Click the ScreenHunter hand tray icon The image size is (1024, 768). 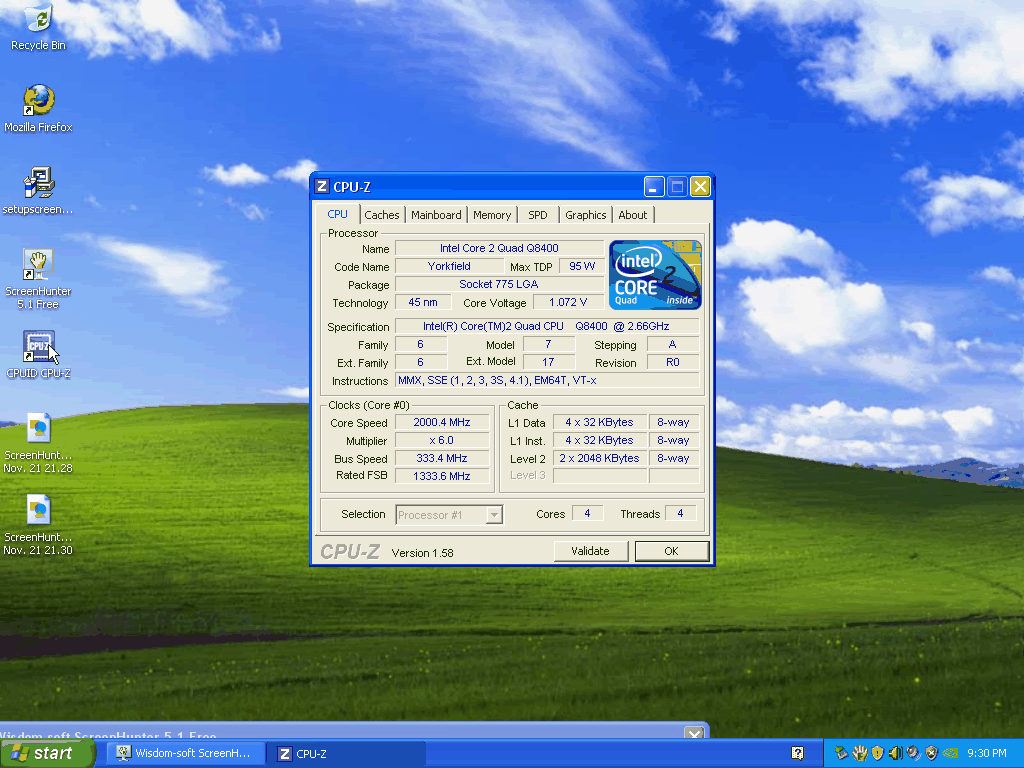click(859, 753)
